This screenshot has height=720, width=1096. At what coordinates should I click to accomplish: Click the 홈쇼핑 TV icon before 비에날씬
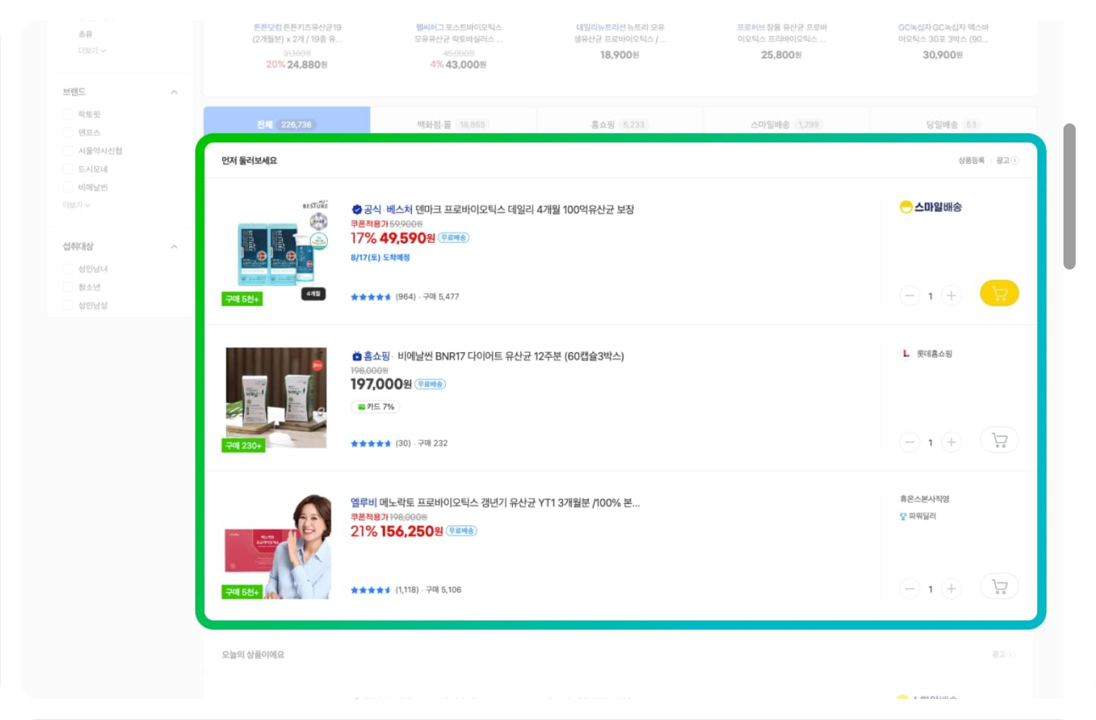click(356, 357)
